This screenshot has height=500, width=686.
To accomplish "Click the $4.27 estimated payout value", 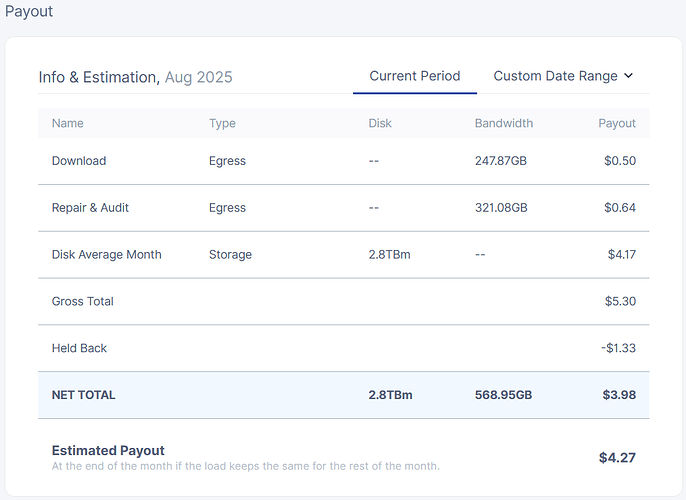I will click(617, 458).
